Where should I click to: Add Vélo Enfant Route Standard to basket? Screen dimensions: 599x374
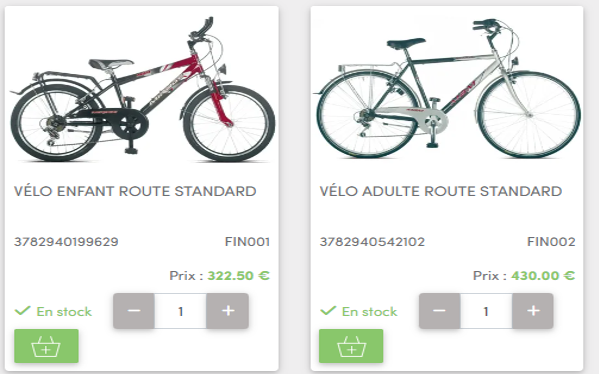coord(46,346)
